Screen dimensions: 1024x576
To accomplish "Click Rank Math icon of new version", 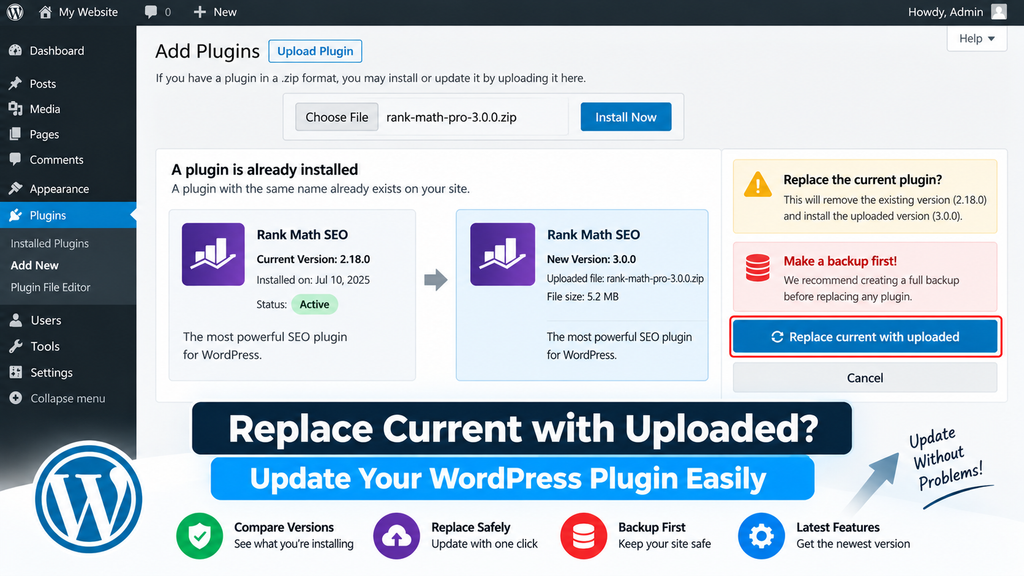I will (502, 254).
